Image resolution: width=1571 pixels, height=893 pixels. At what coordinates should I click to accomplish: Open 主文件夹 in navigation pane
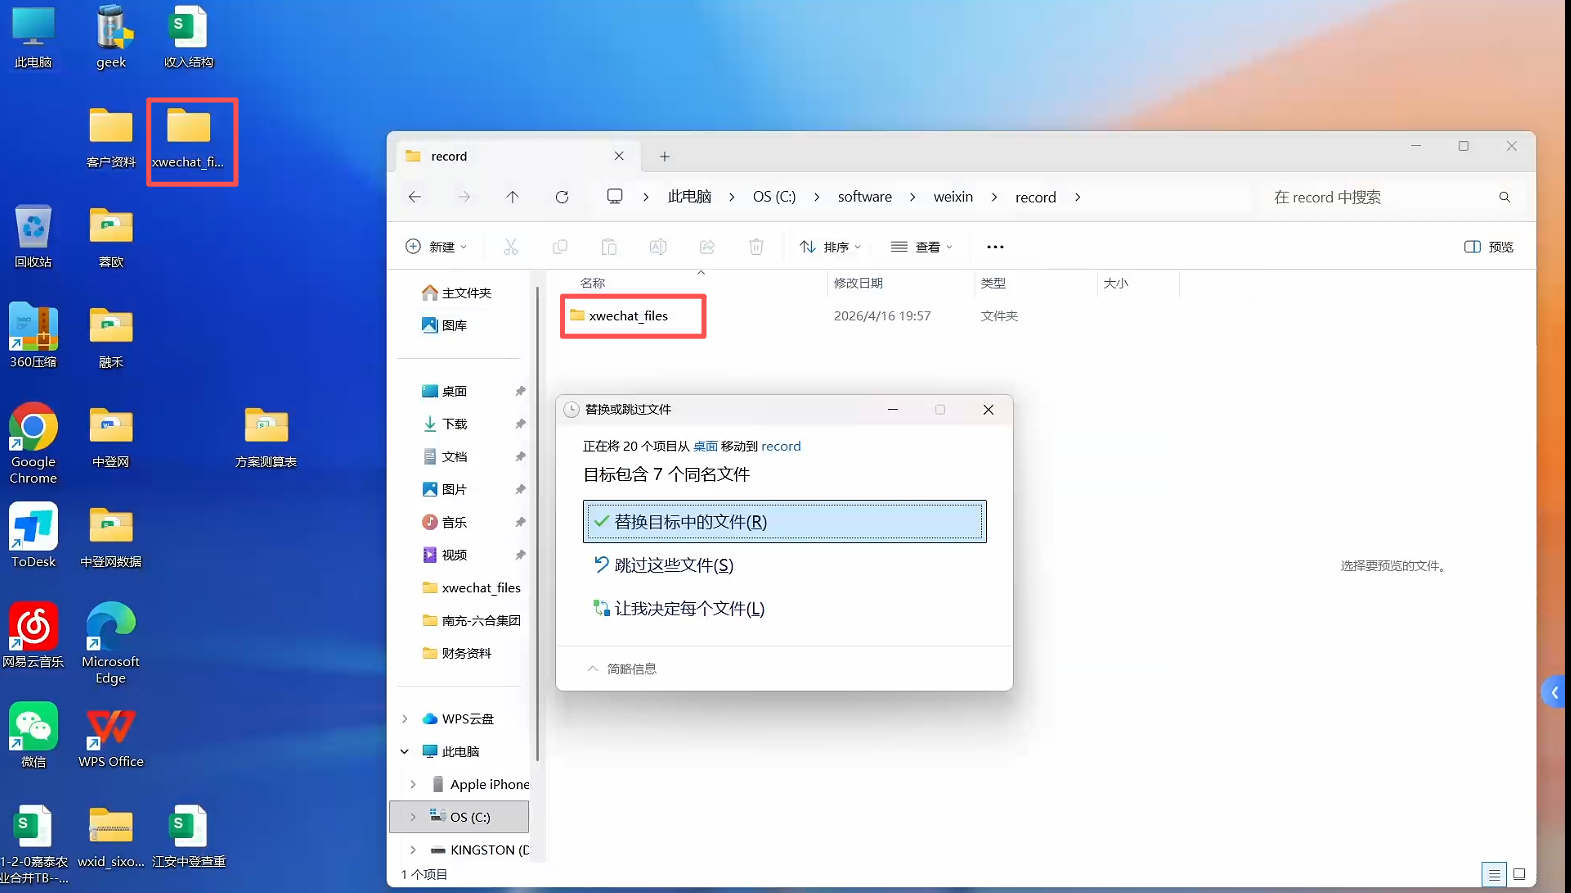coord(457,293)
